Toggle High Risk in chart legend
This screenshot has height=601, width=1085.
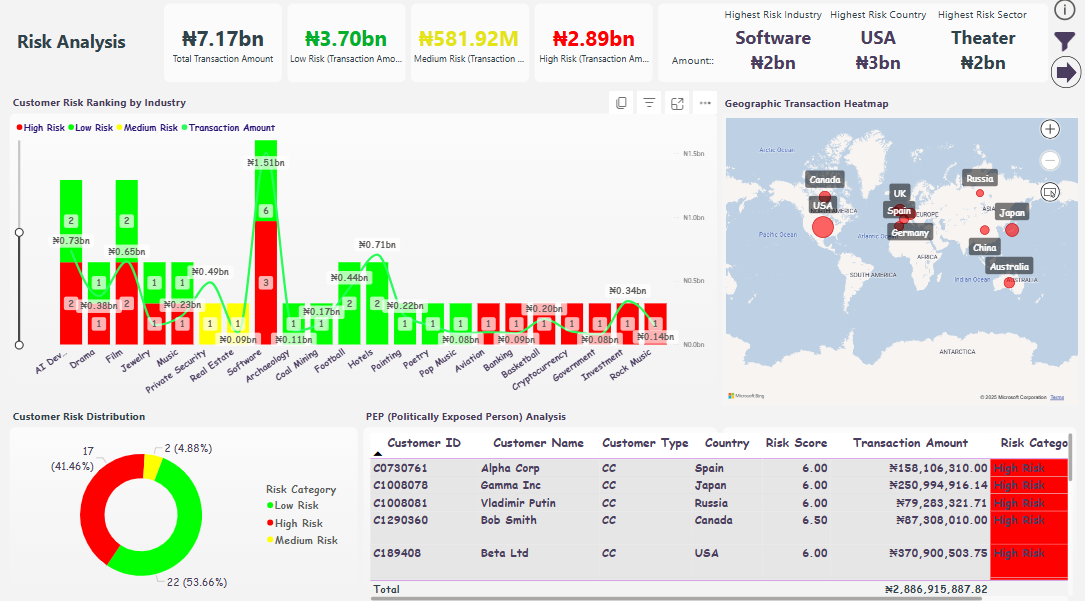click(40, 128)
